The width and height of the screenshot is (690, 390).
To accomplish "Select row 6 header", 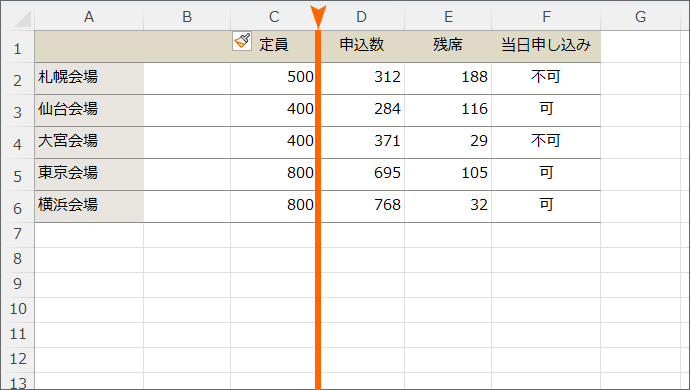I will (x=18, y=207).
